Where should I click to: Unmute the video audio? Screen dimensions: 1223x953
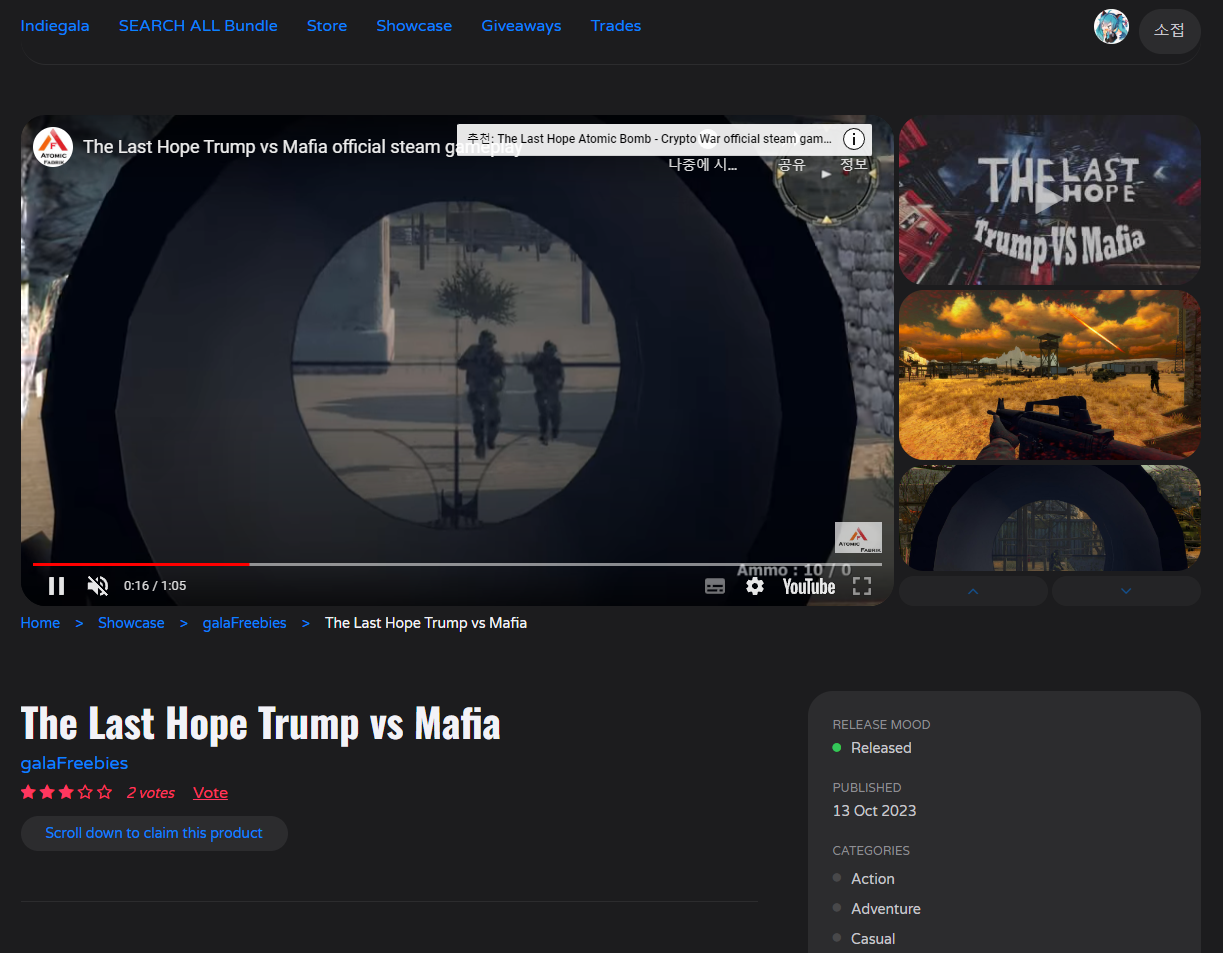(98, 586)
